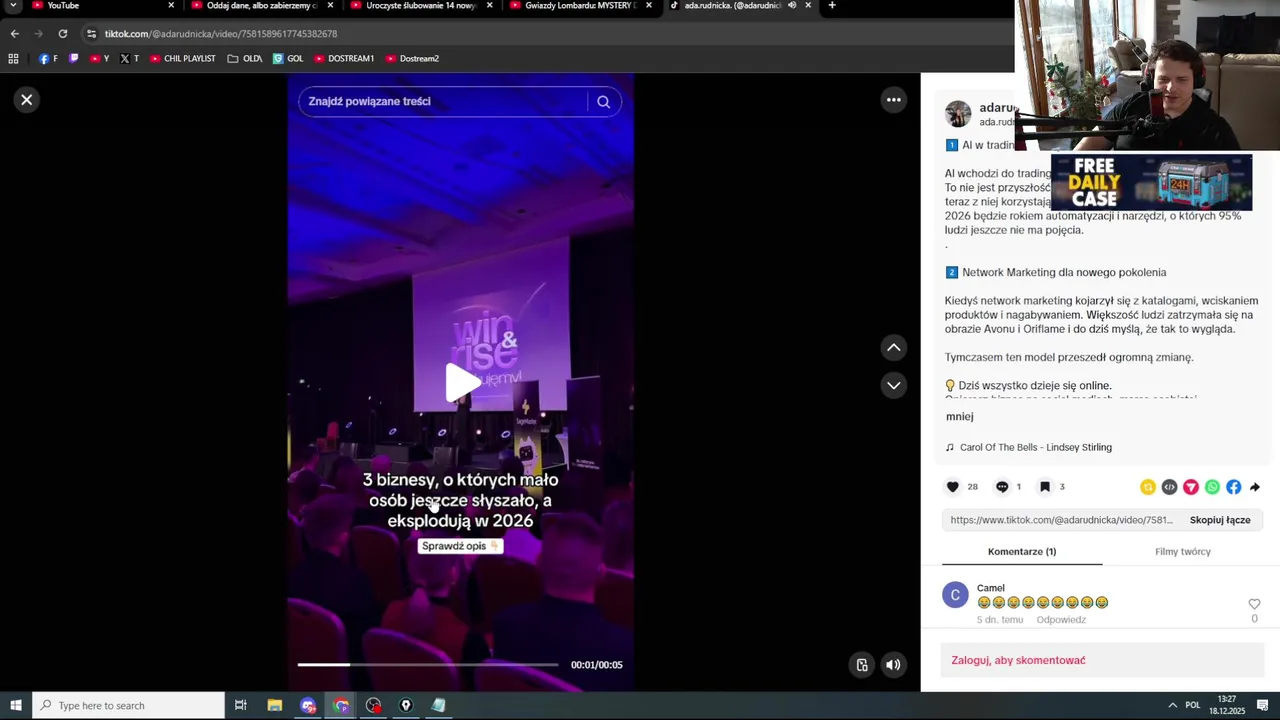Screen dimensions: 1280x720
Task: Switch to 'Oddaj dane, albo zabierzemy' tab
Action: [x=262, y=6]
